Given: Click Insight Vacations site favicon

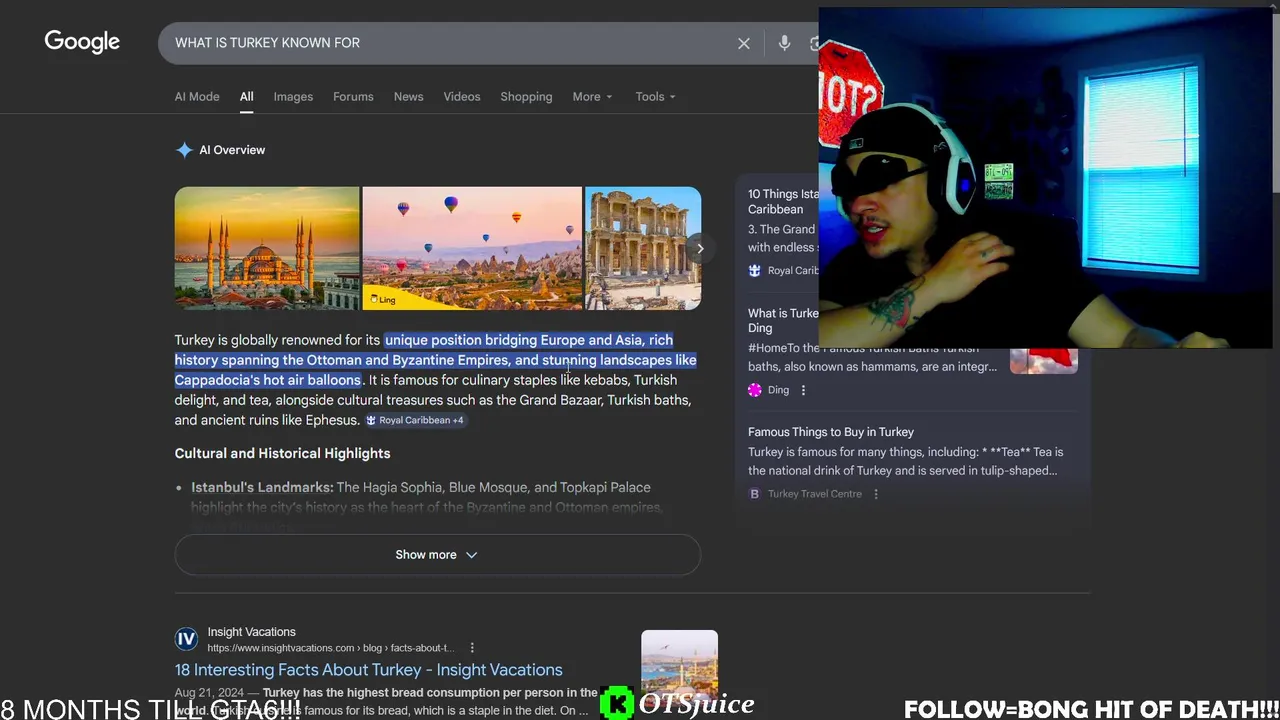Looking at the screenshot, I should (186, 640).
